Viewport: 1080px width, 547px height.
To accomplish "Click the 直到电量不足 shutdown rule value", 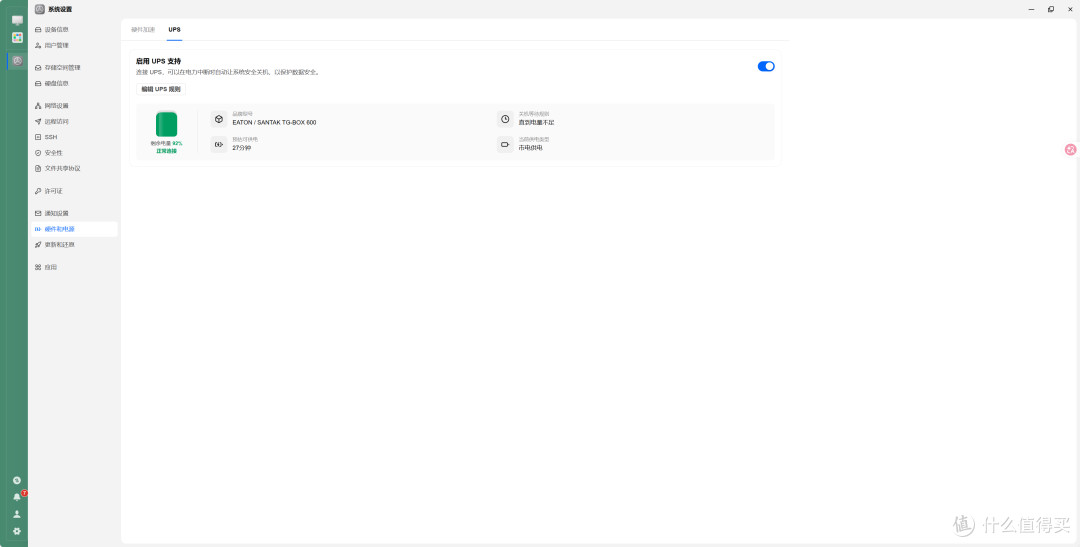I will coord(537,123).
